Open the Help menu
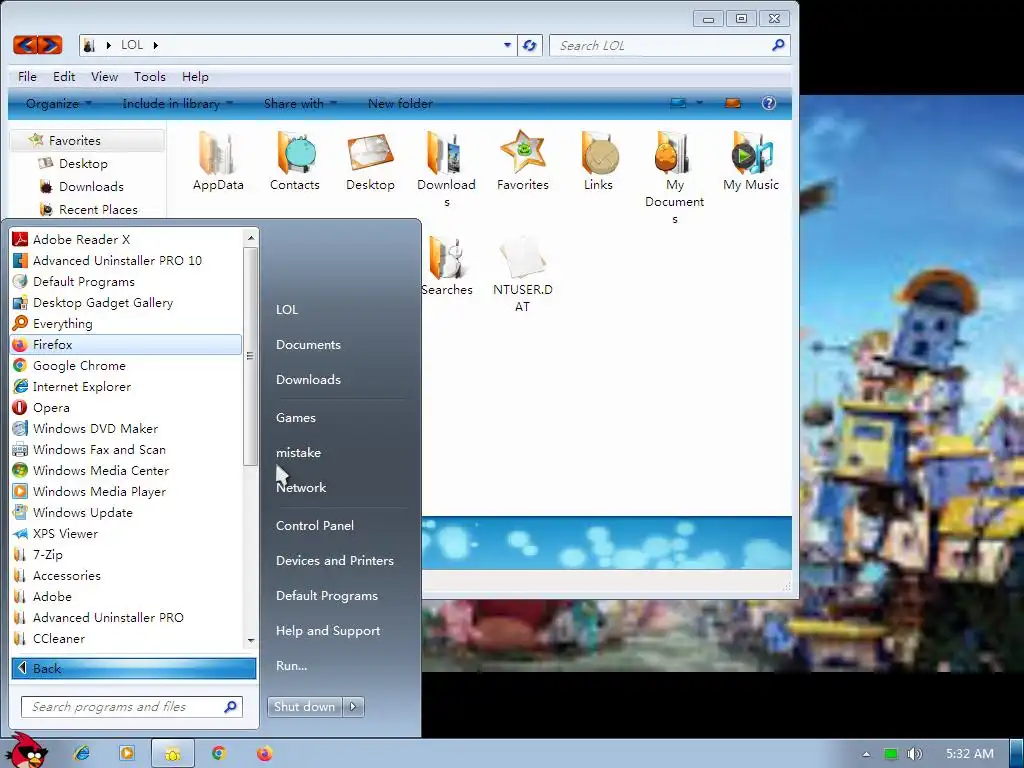The height and width of the screenshot is (768, 1024). 195,76
